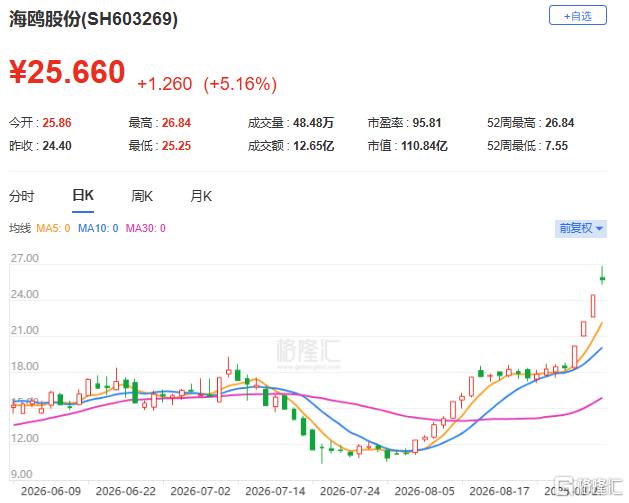Screen dimensions: 629x503
Task: Switch to 分时 chart tab
Action: coord(22,196)
